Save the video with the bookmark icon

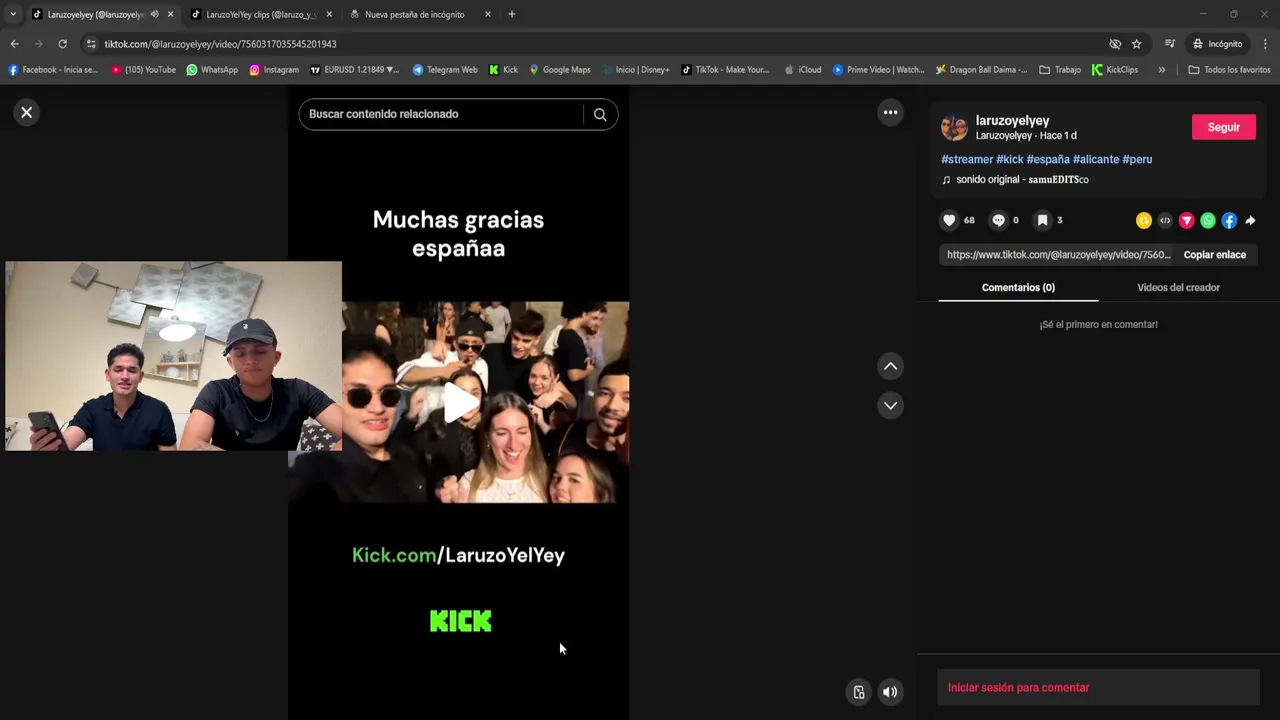pyautogui.click(x=1042, y=220)
